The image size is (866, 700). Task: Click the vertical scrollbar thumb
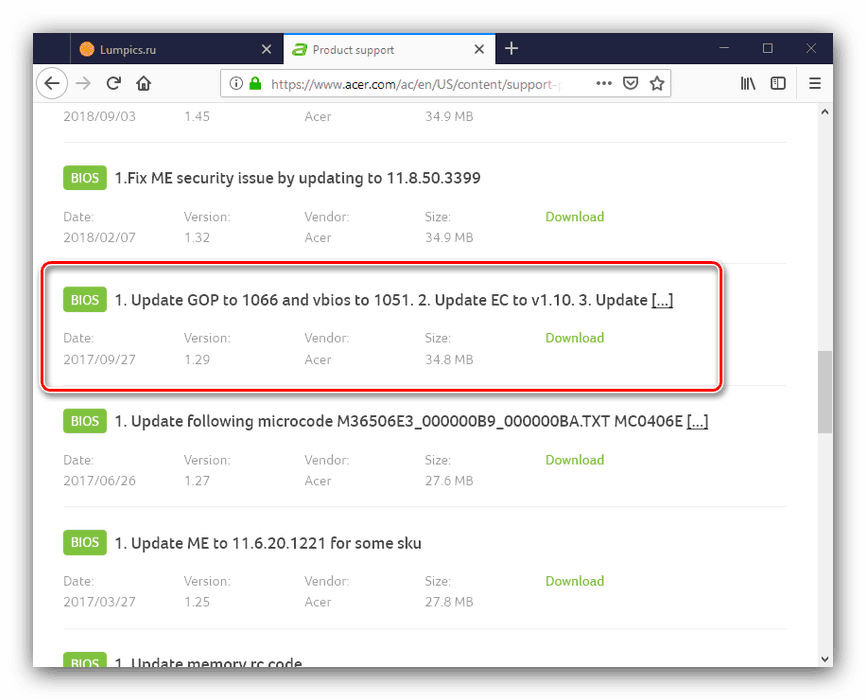pos(825,392)
